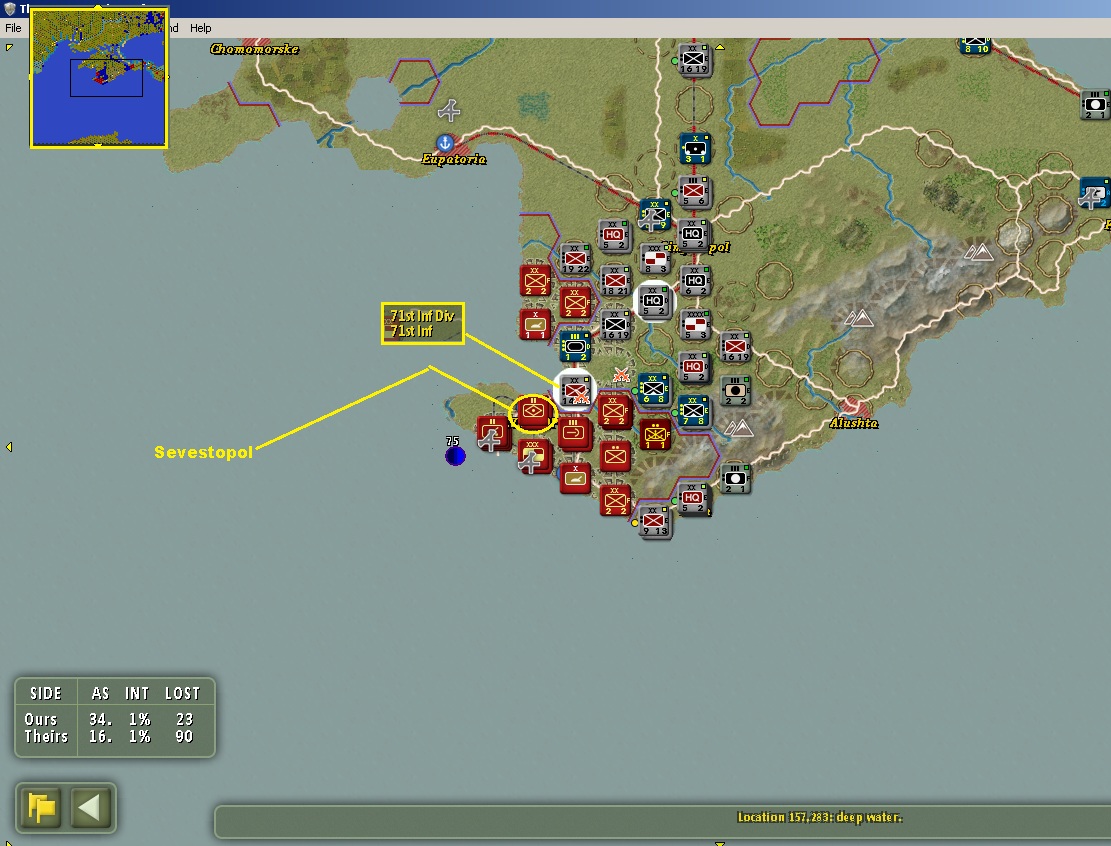This screenshot has width=1111, height=846.
Task: Select the grey III infantry counter 5-6
Action: [694, 191]
